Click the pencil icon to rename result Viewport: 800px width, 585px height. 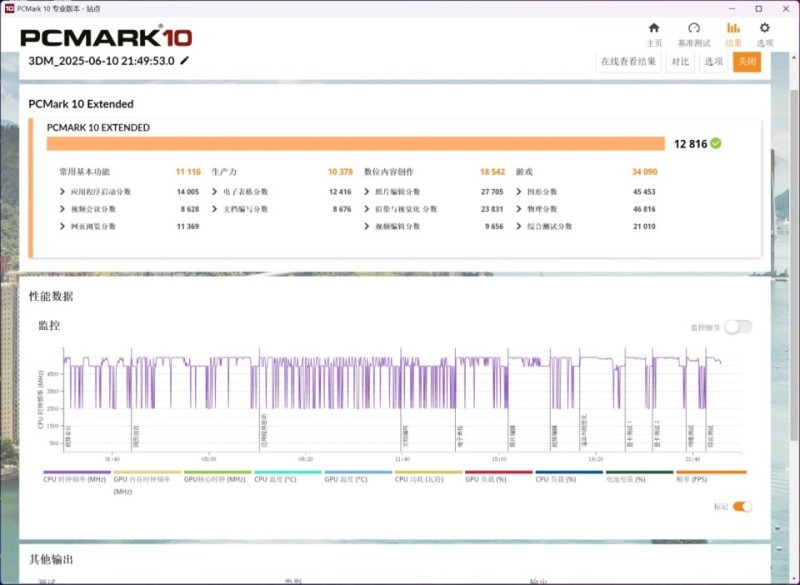pyautogui.click(x=185, y=61)
